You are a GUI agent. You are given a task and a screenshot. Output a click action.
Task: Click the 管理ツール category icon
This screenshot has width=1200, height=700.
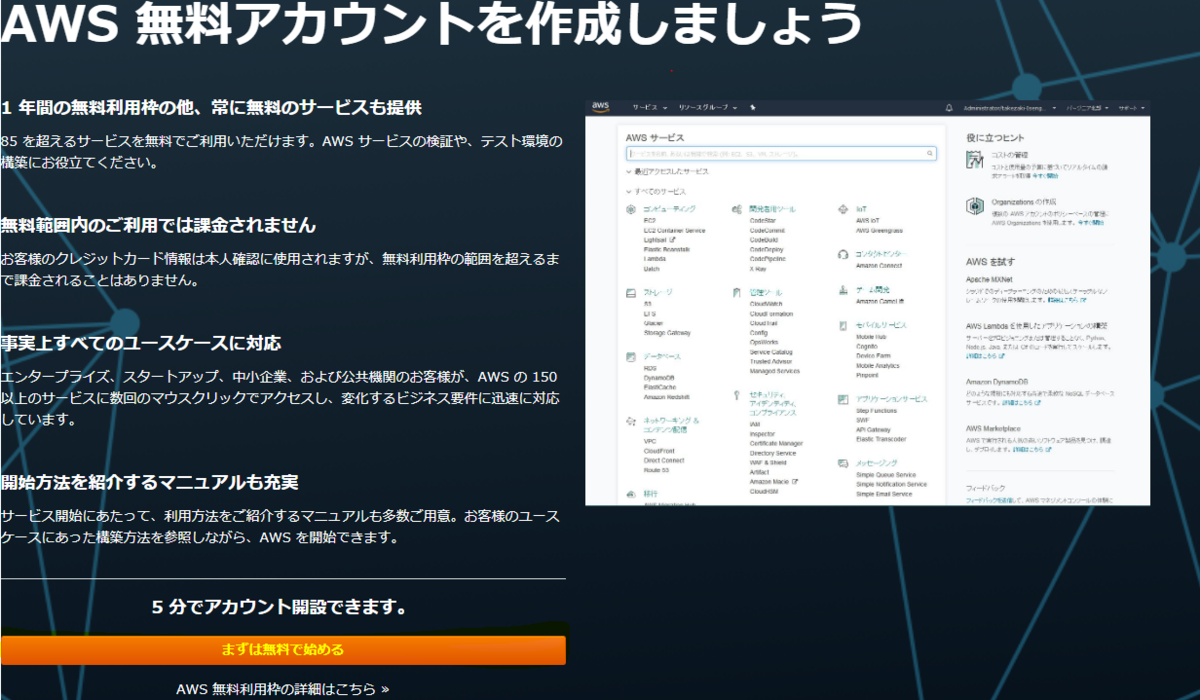click(x=737, y=293)
